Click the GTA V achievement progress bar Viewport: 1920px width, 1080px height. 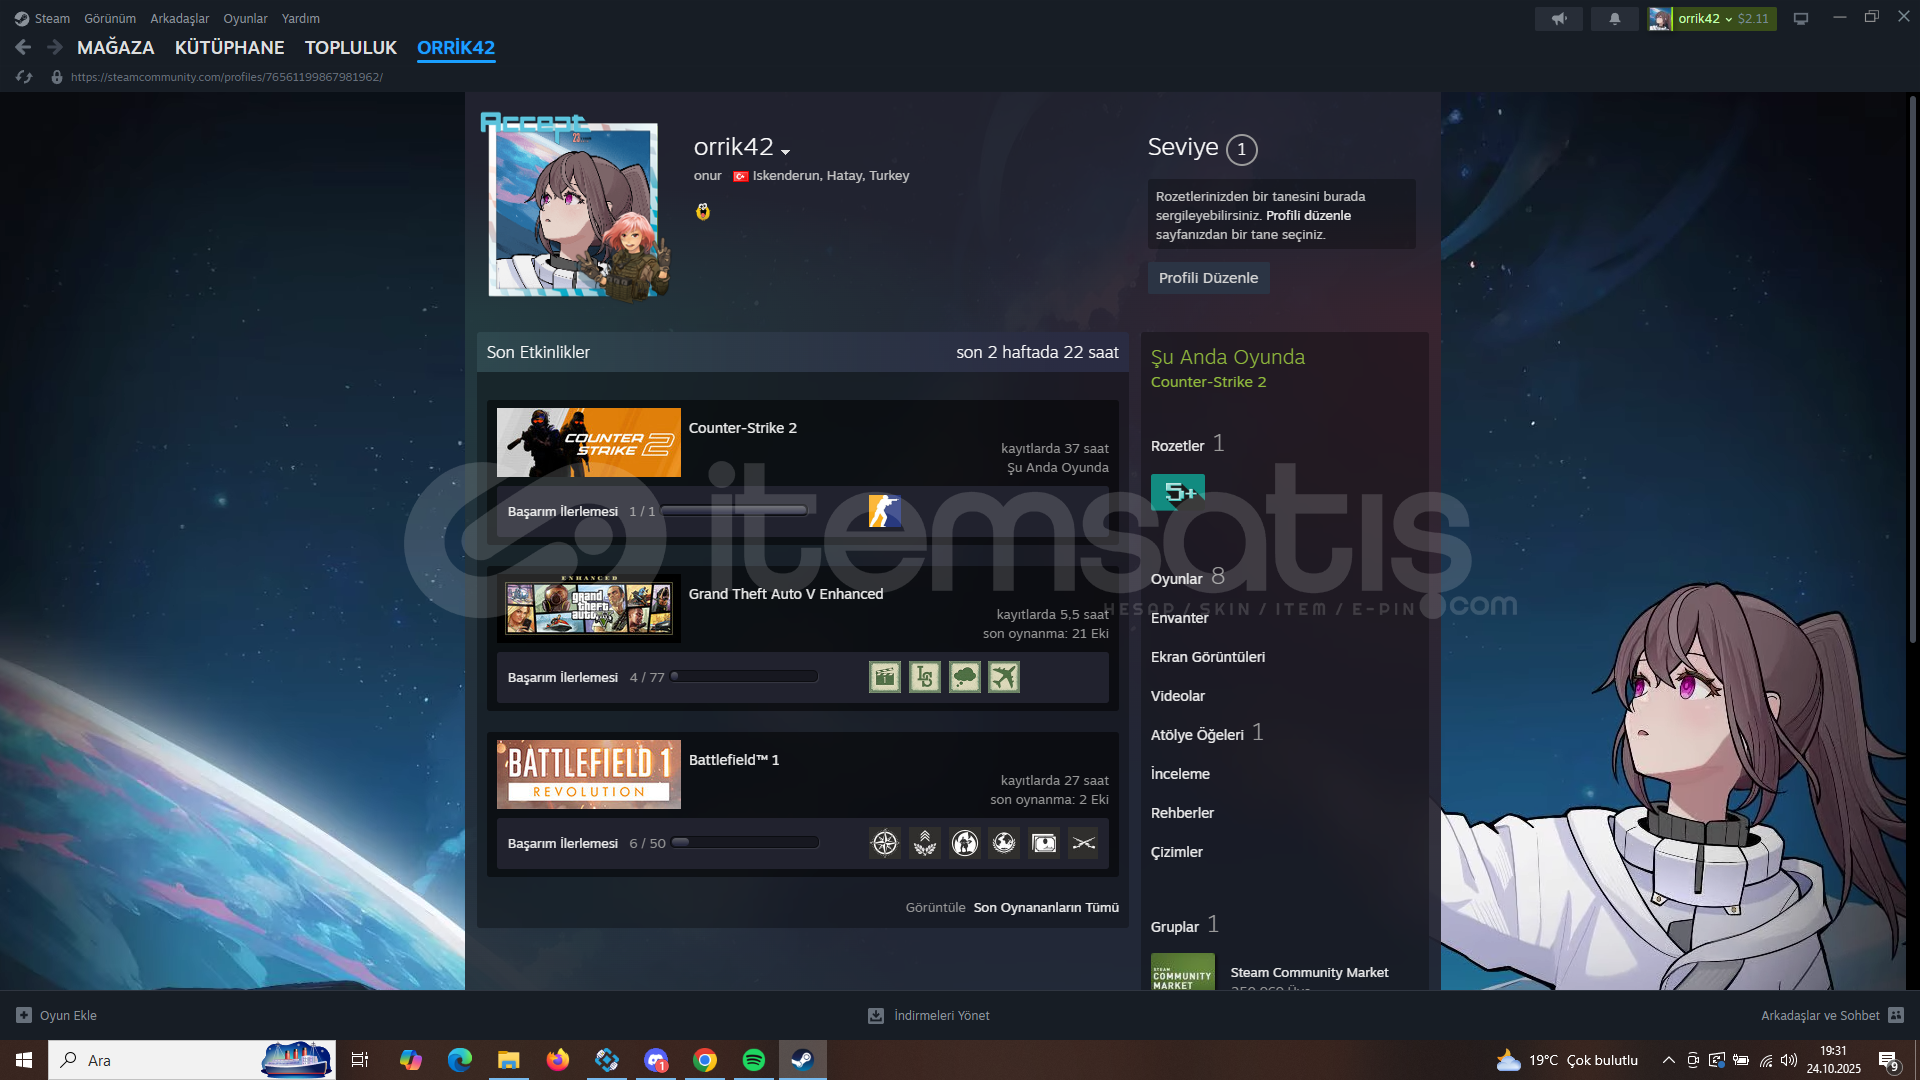[744, 677]
